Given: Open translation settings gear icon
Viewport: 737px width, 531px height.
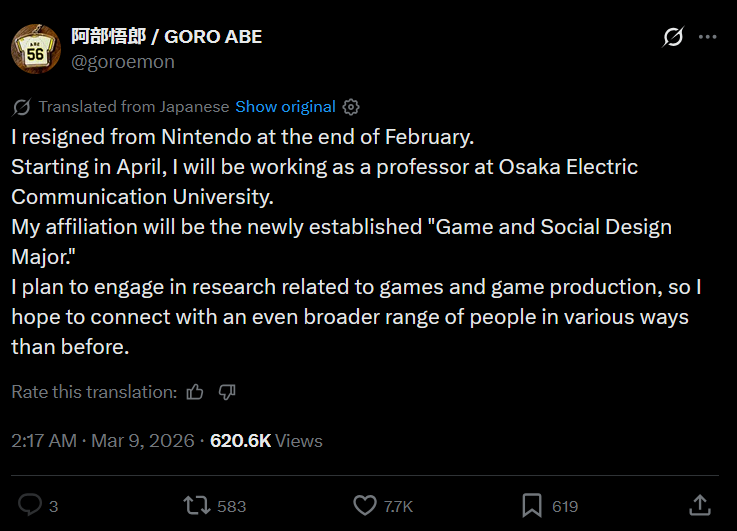Looking at the screenshot, I should tap(351, 107).
